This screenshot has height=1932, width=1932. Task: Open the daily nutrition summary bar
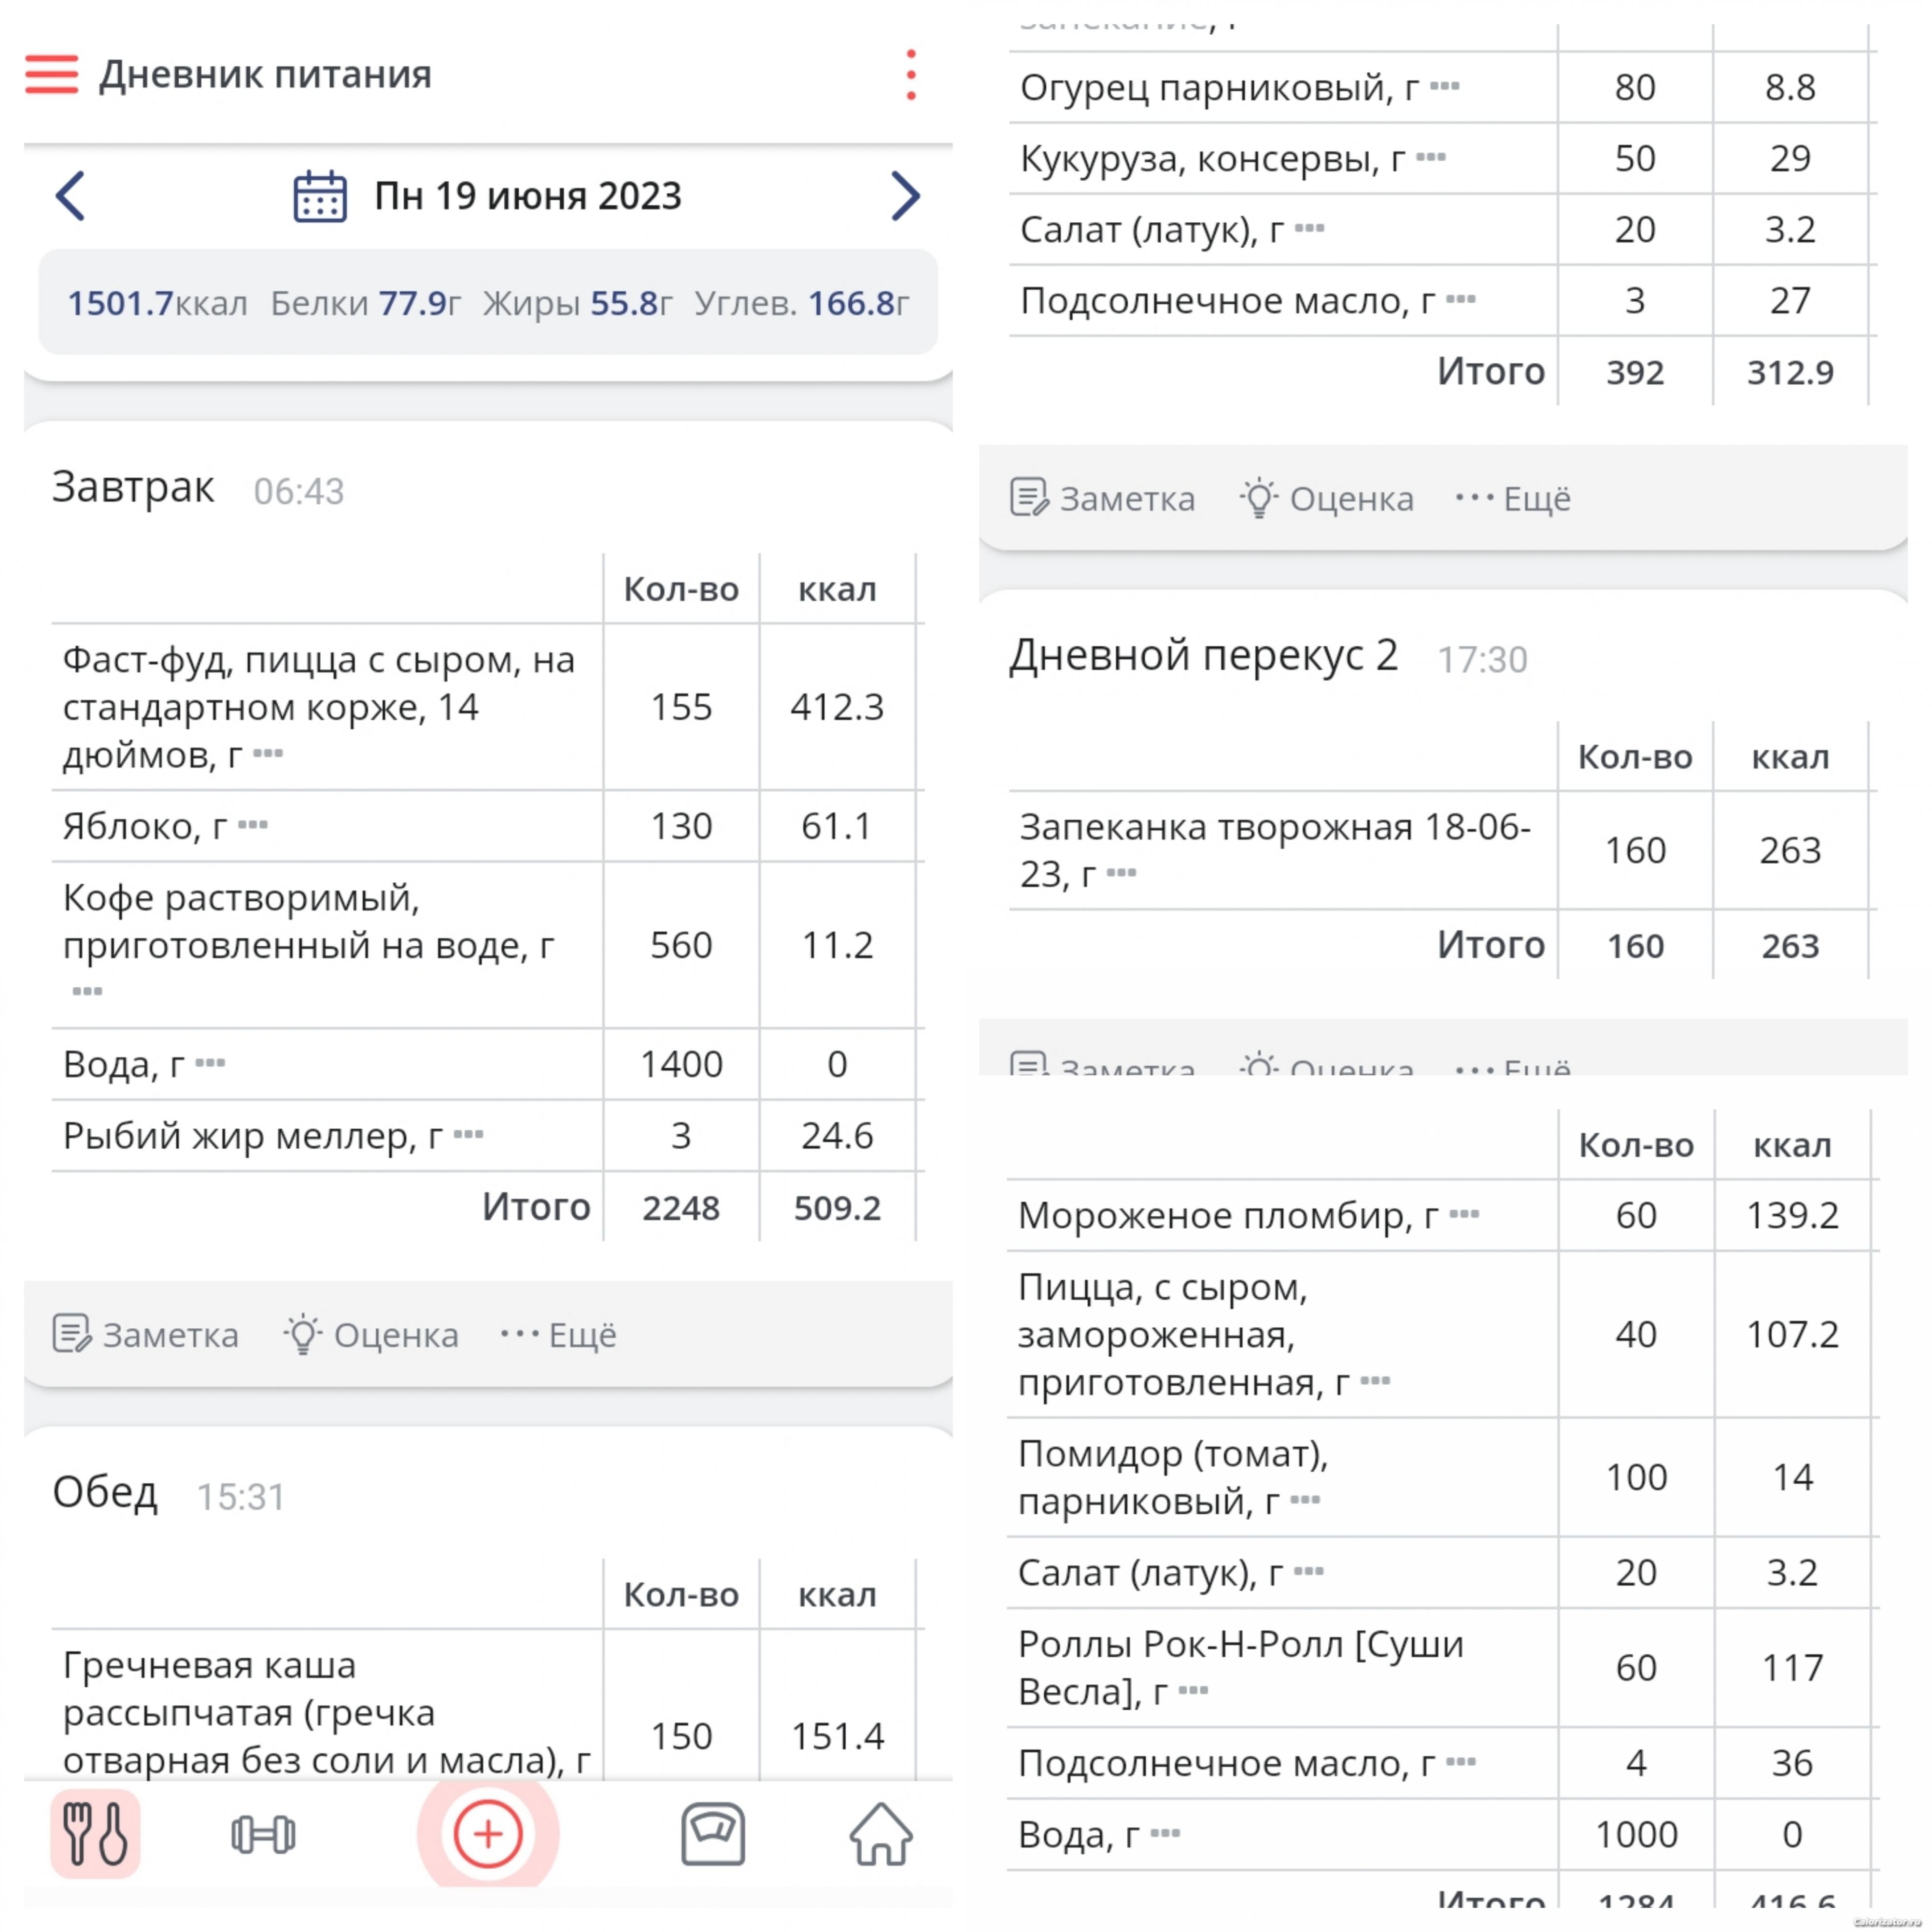(488, 302)
